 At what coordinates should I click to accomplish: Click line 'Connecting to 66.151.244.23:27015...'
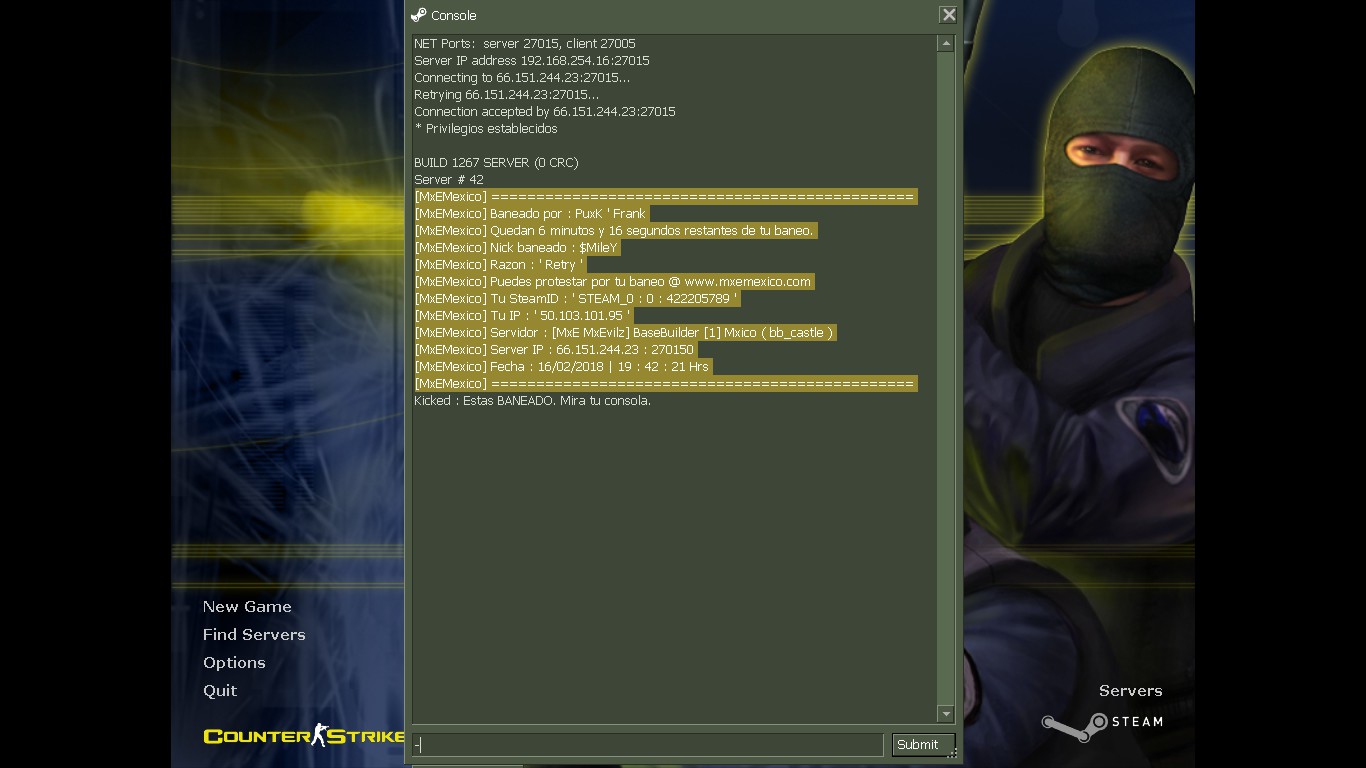pyautogui.click(x=522, y=78)
